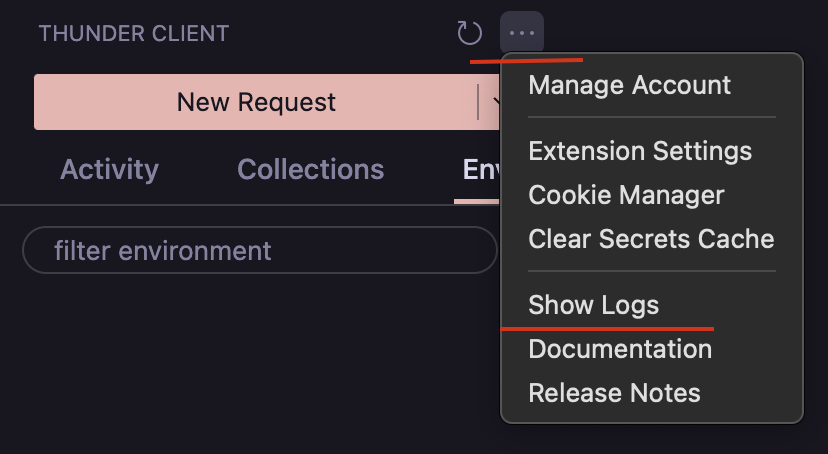Reload Thunder Client with the circular arrow
The image size is (828, 454).
point(470,33)
